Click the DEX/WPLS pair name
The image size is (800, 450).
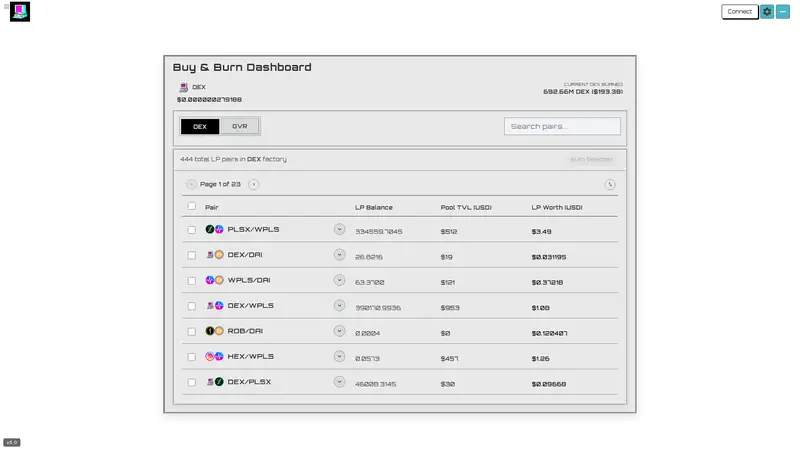point(251,306)
